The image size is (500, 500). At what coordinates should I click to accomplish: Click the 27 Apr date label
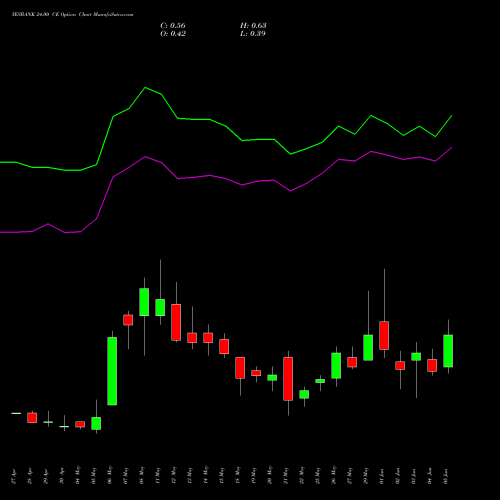[x=14, y=476]
